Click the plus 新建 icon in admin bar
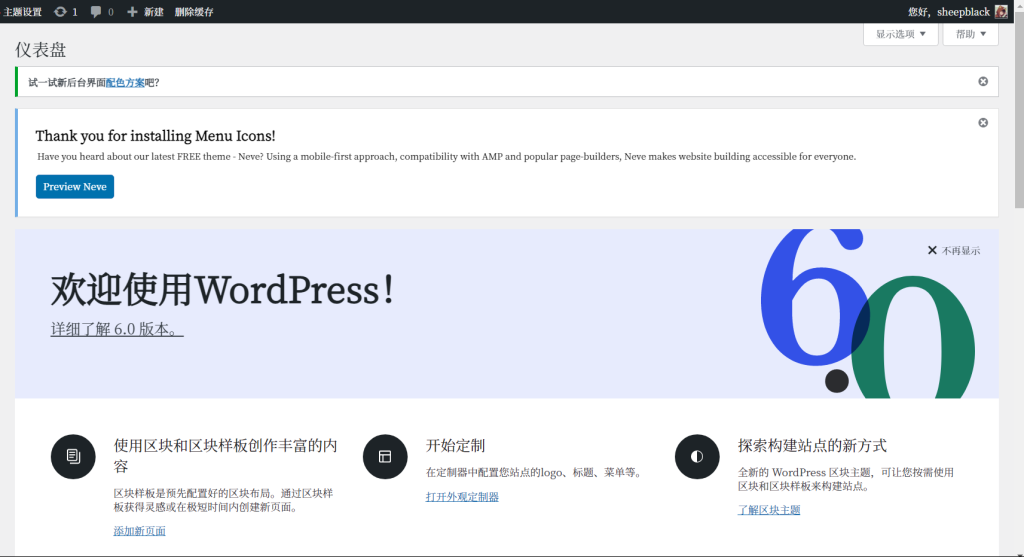The width and height of the screenshot is (1024, 557). pos(132,12)
